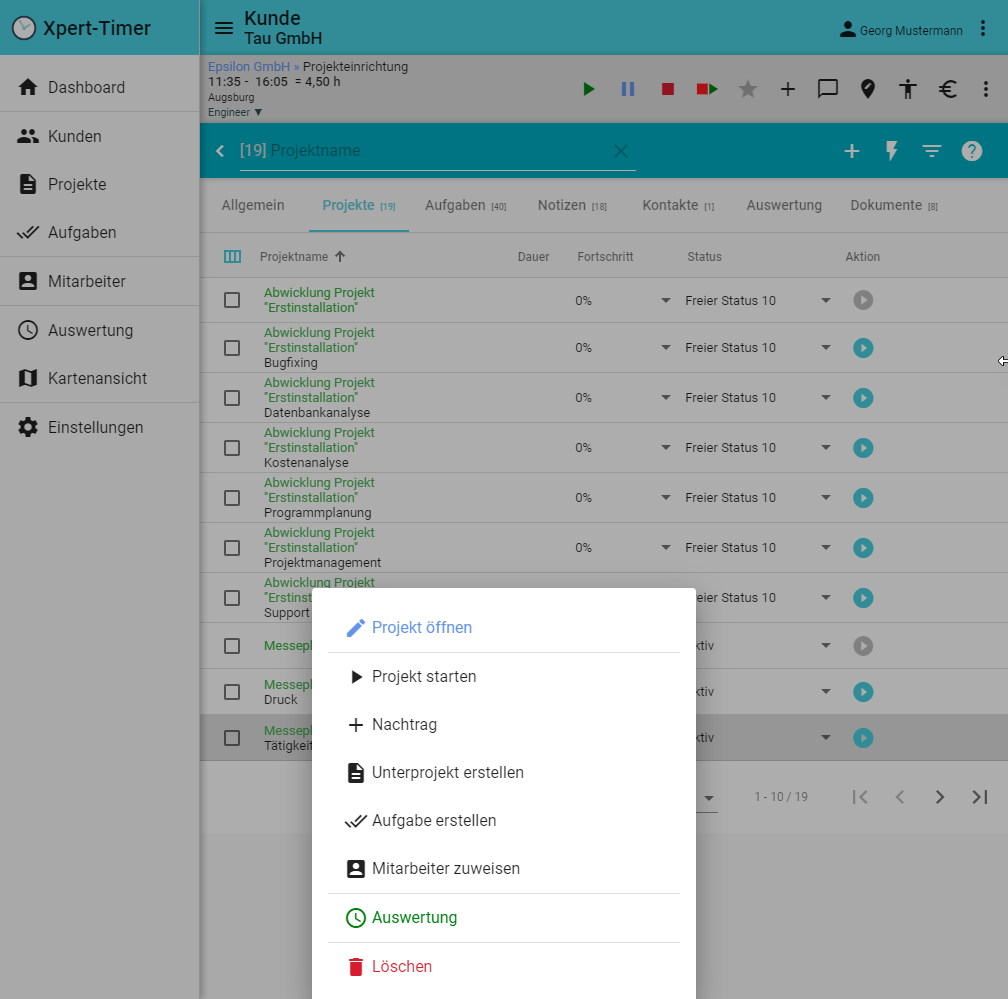Image resolution: width=1008 pixels, height=999 pixels.
Task: Switch to the Aufgaben tab
Action: (x=455, y=205)
